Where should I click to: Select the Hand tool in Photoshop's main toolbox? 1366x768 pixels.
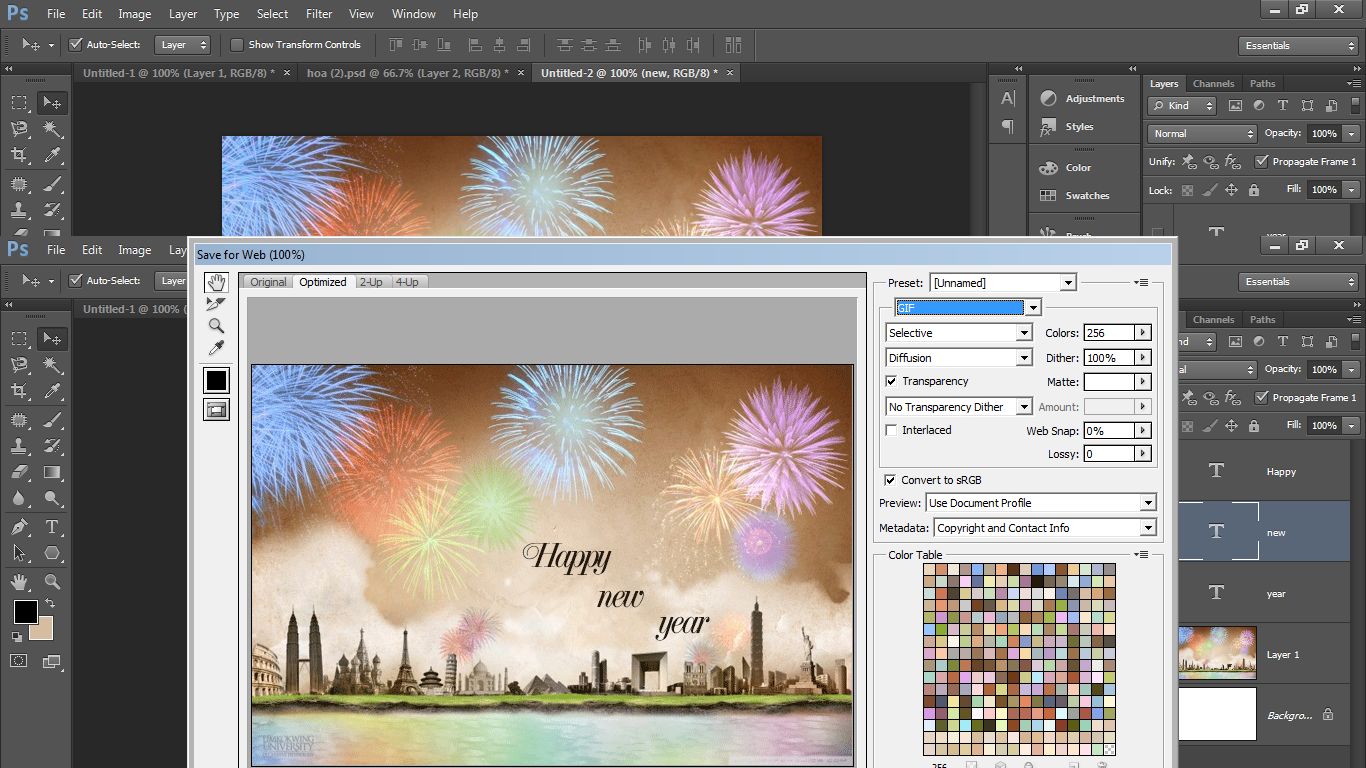(x=19, y=581)
